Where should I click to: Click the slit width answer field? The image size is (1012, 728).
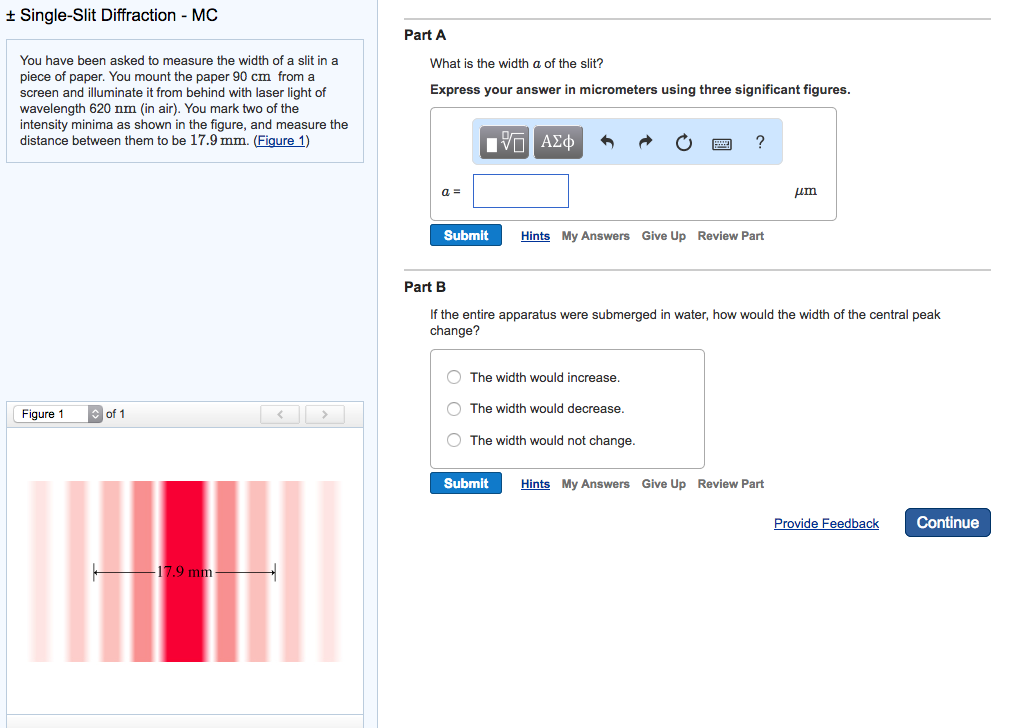pyautogui.click(x=520, y=191)
